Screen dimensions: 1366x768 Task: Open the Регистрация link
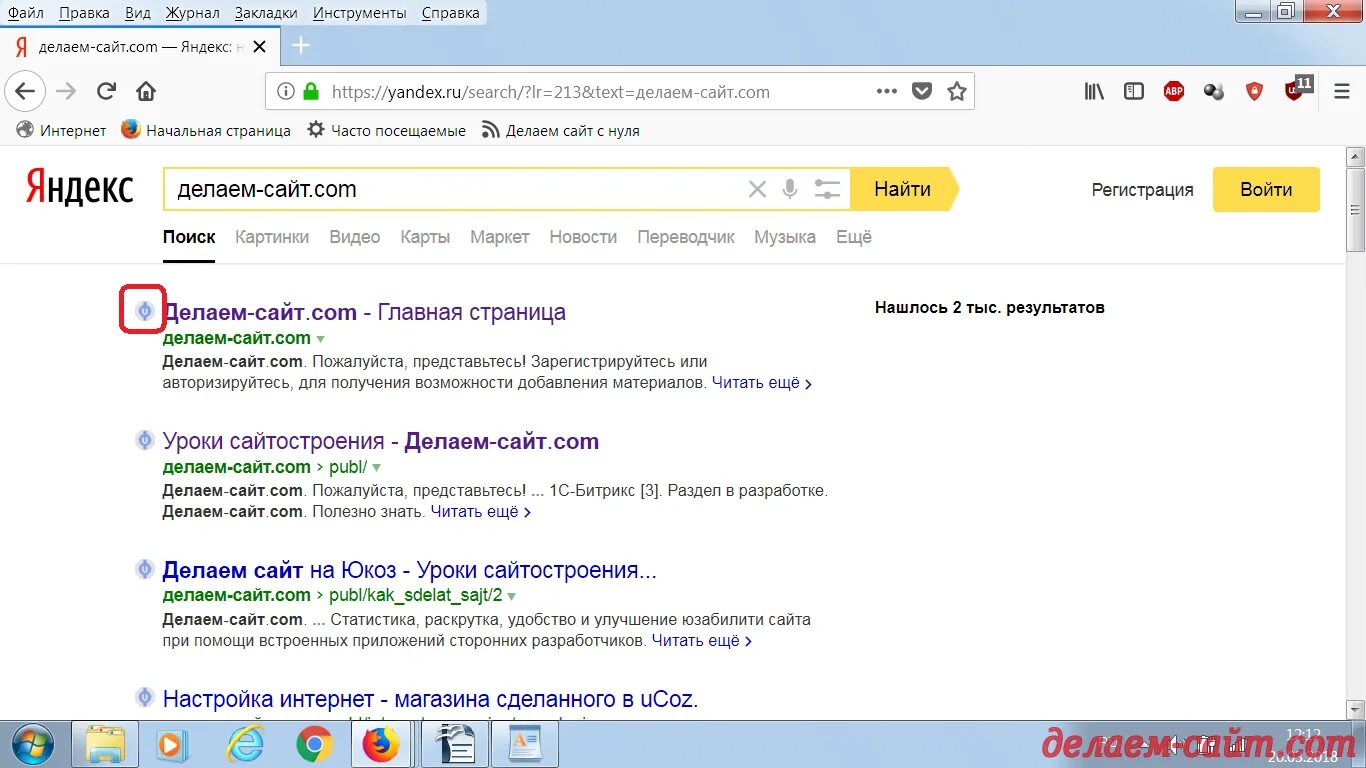(x=1142, y=190)
